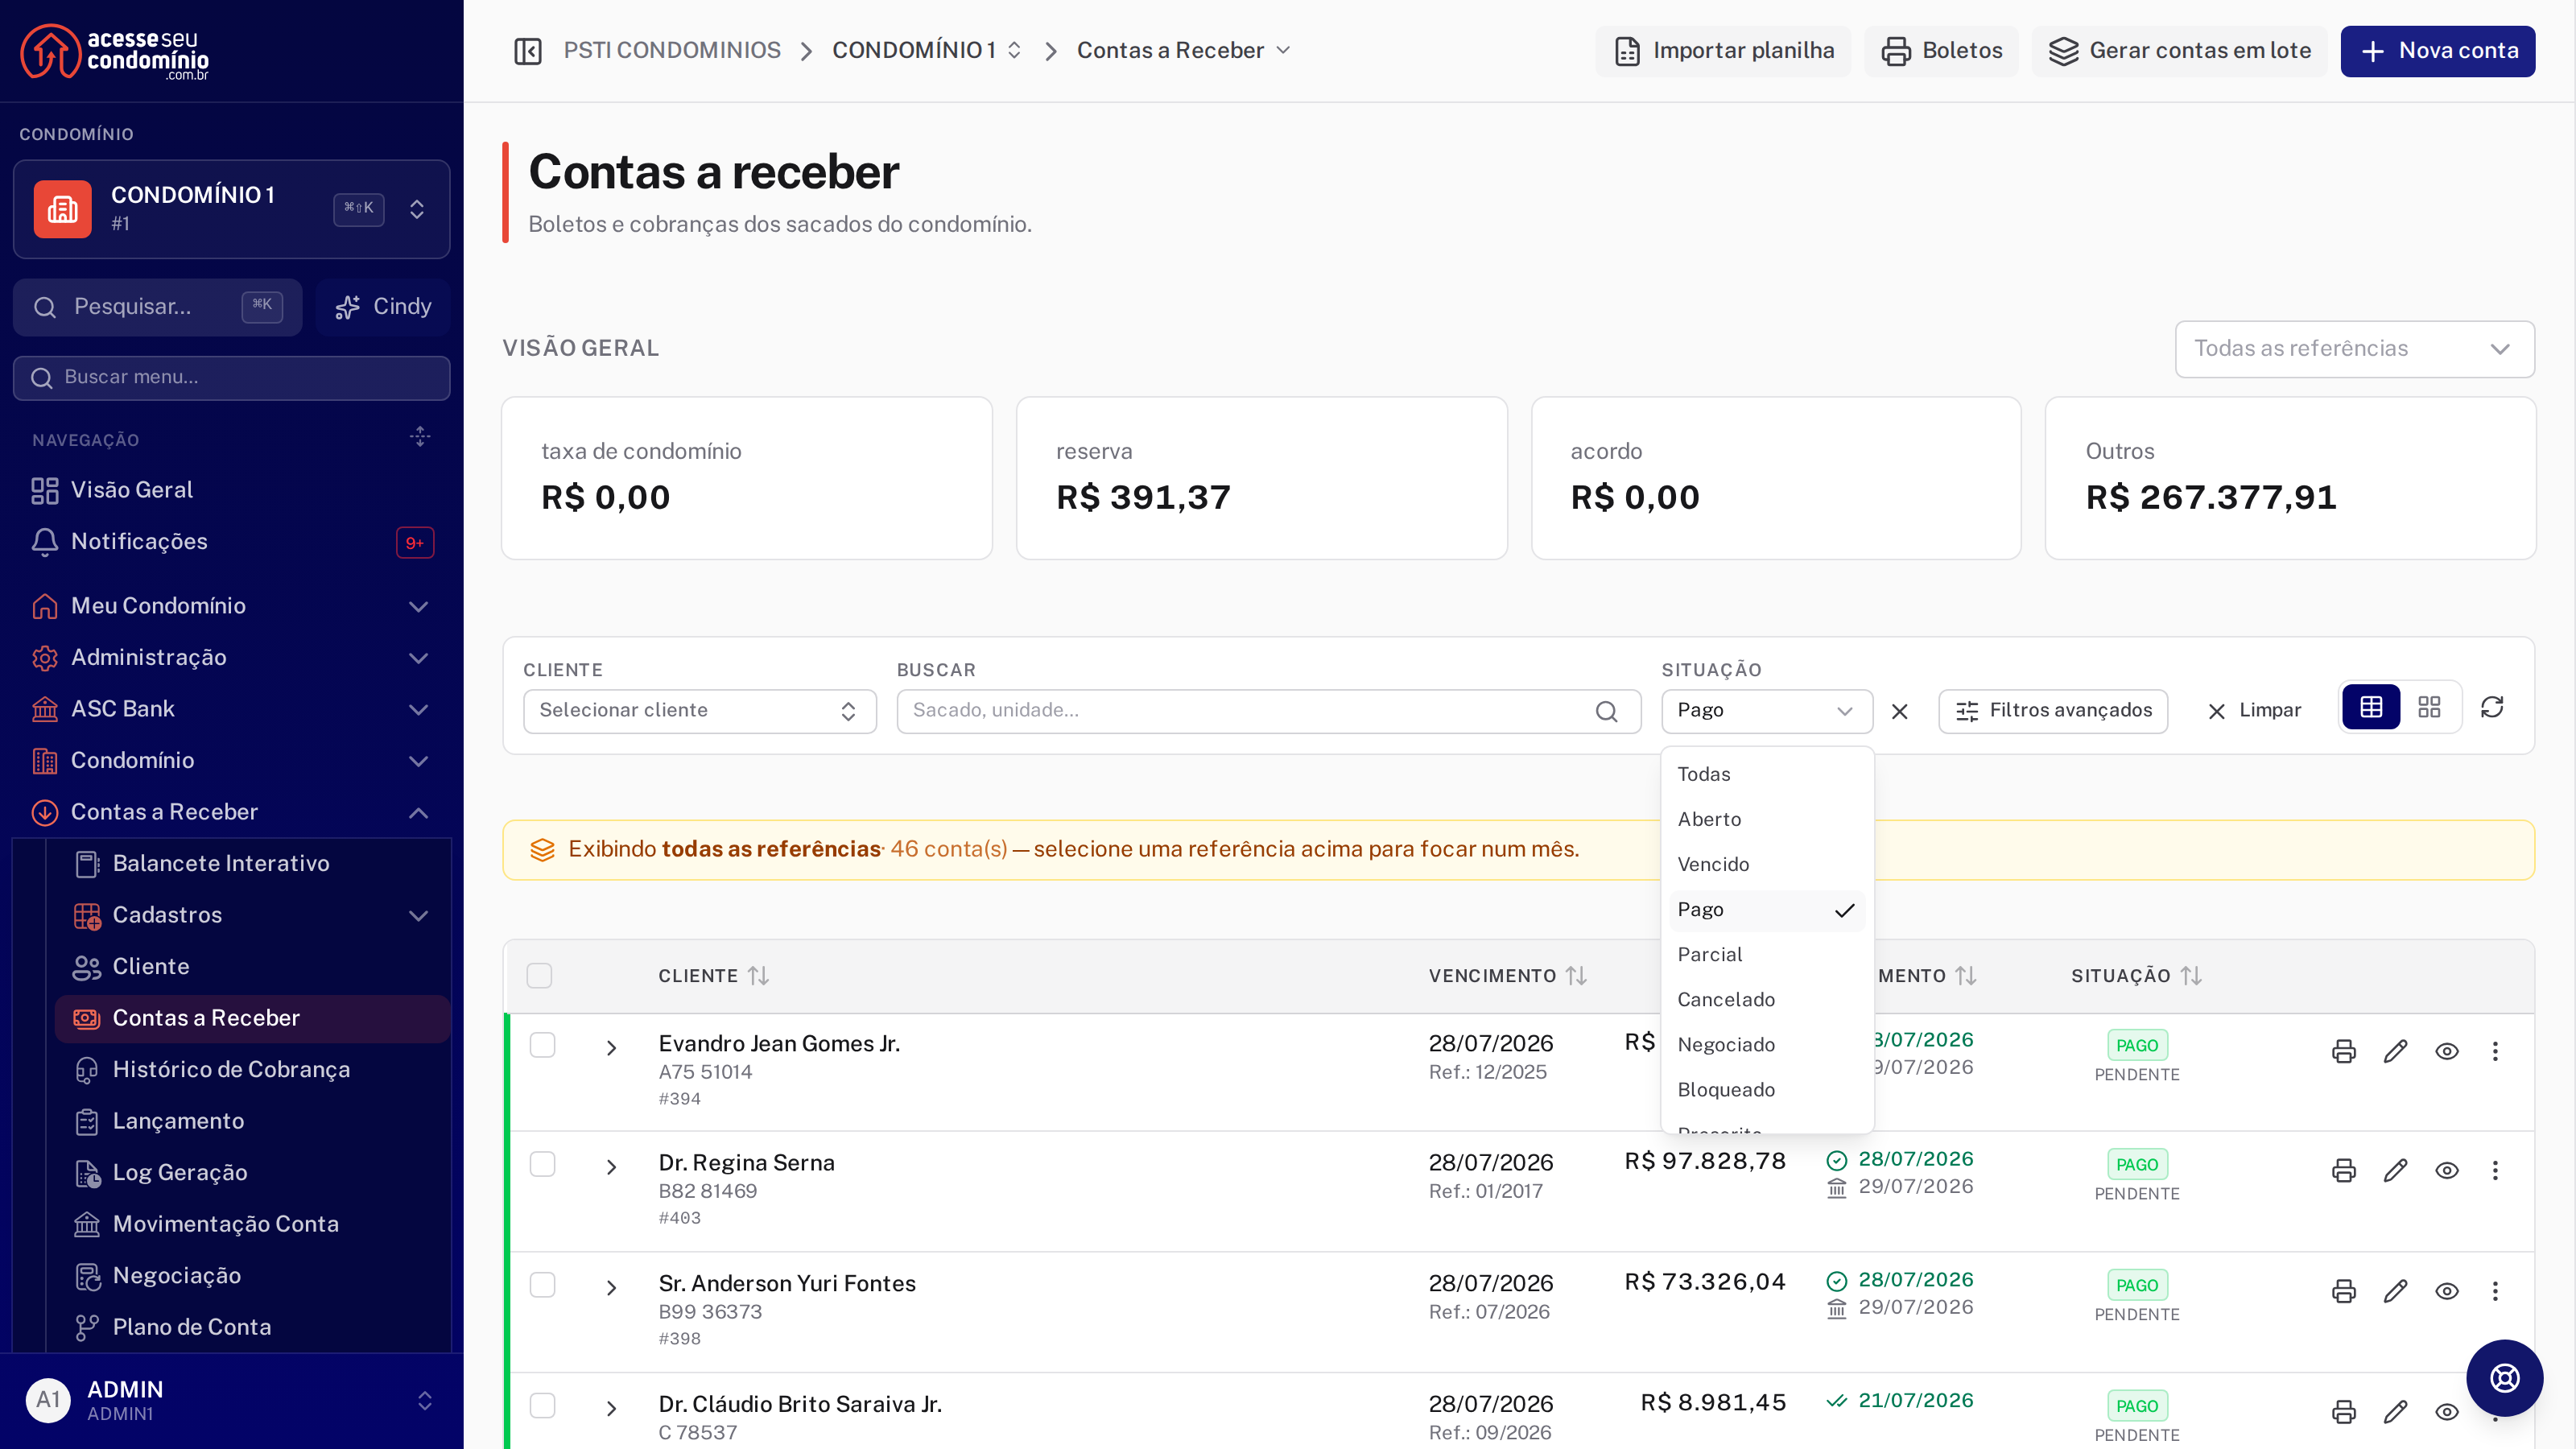Expand ASC Bank menu section
This screenshot has height=1449, width=2576.
click(232, 709)
